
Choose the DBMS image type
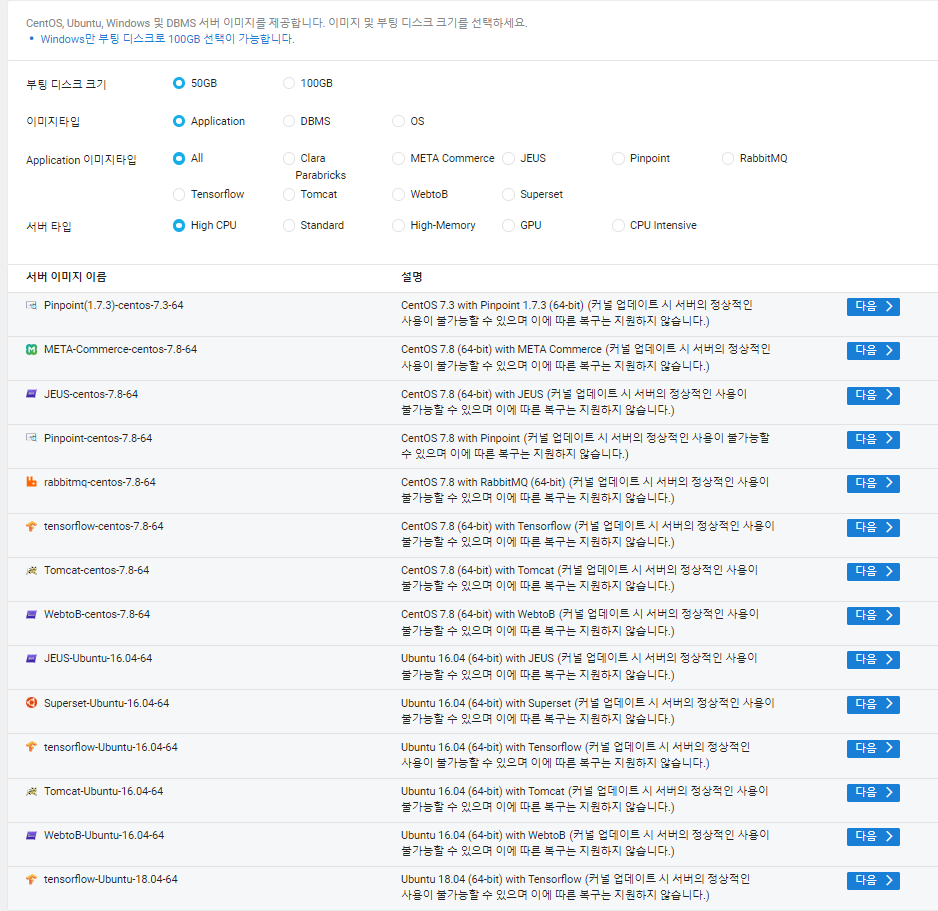(x=289, y=121)
